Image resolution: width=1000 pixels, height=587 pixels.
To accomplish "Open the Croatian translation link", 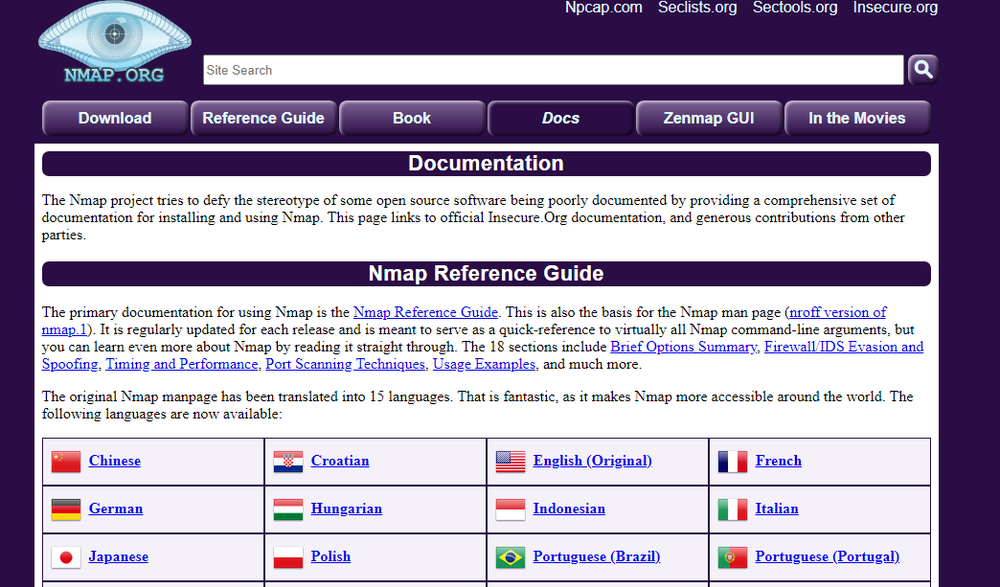I will pyautogui.click(x=340, y=461).
